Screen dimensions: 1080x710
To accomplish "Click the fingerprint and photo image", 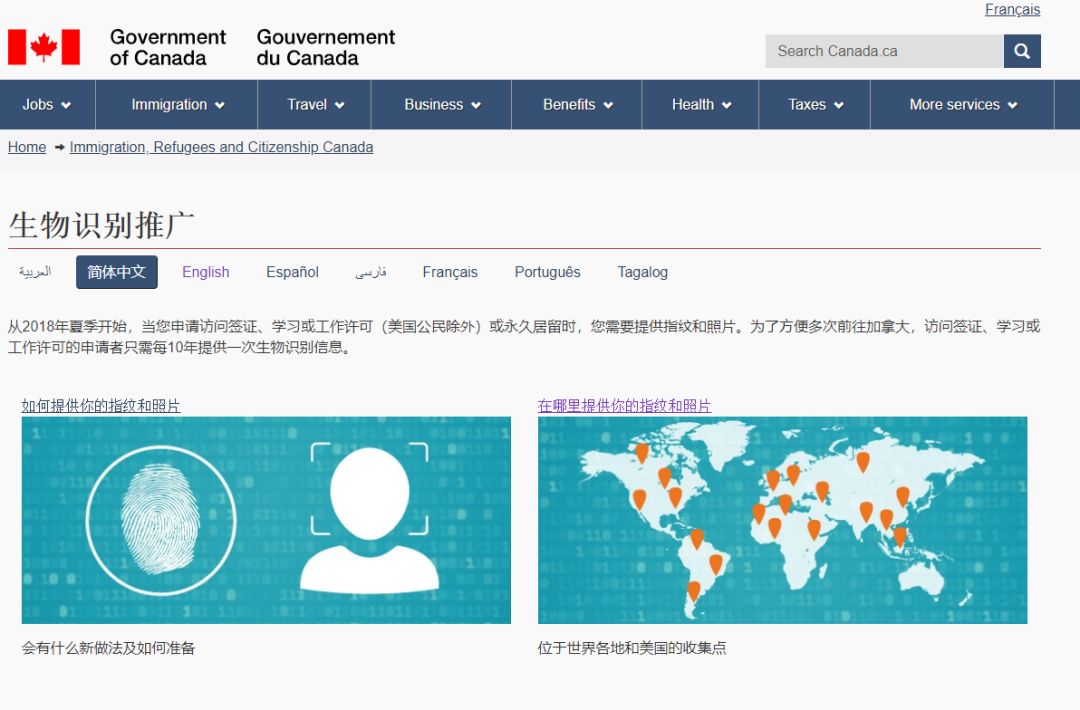I will (266, 520).
